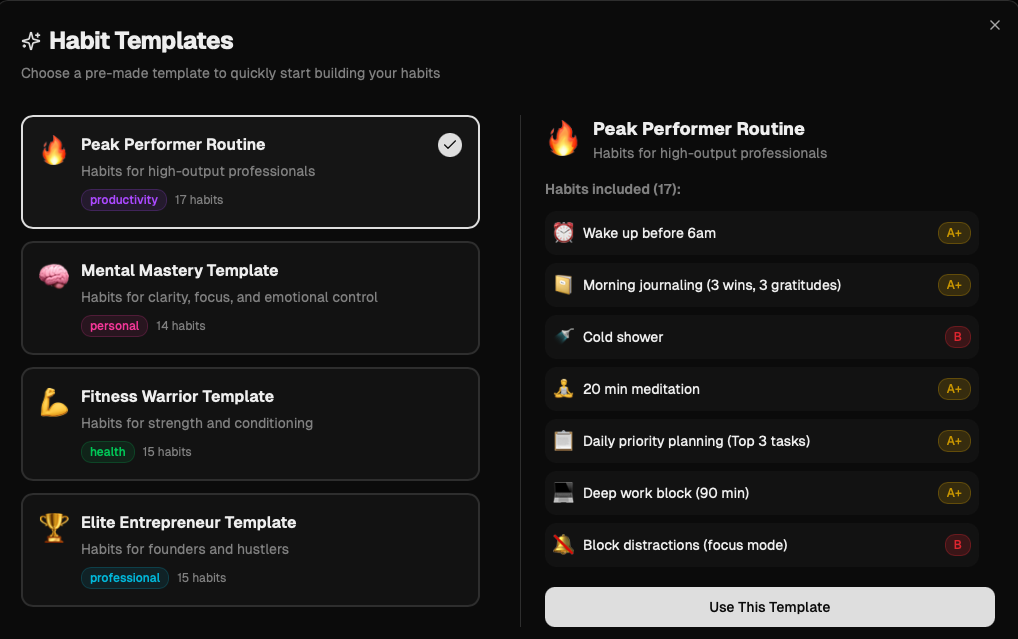Select the Mental Mastery Template card
Viewport: 1018px width, 639px height.
(x=250, y=297)
